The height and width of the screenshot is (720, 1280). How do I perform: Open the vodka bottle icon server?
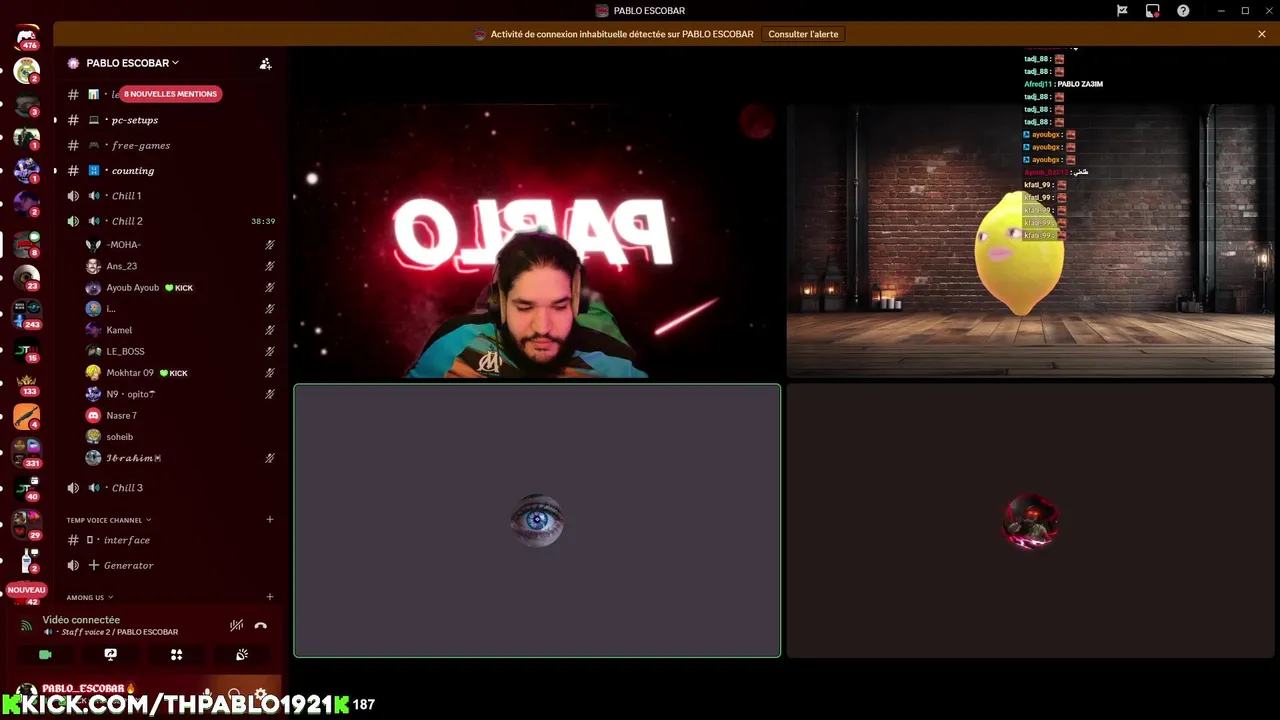click(x=27, y=560)
